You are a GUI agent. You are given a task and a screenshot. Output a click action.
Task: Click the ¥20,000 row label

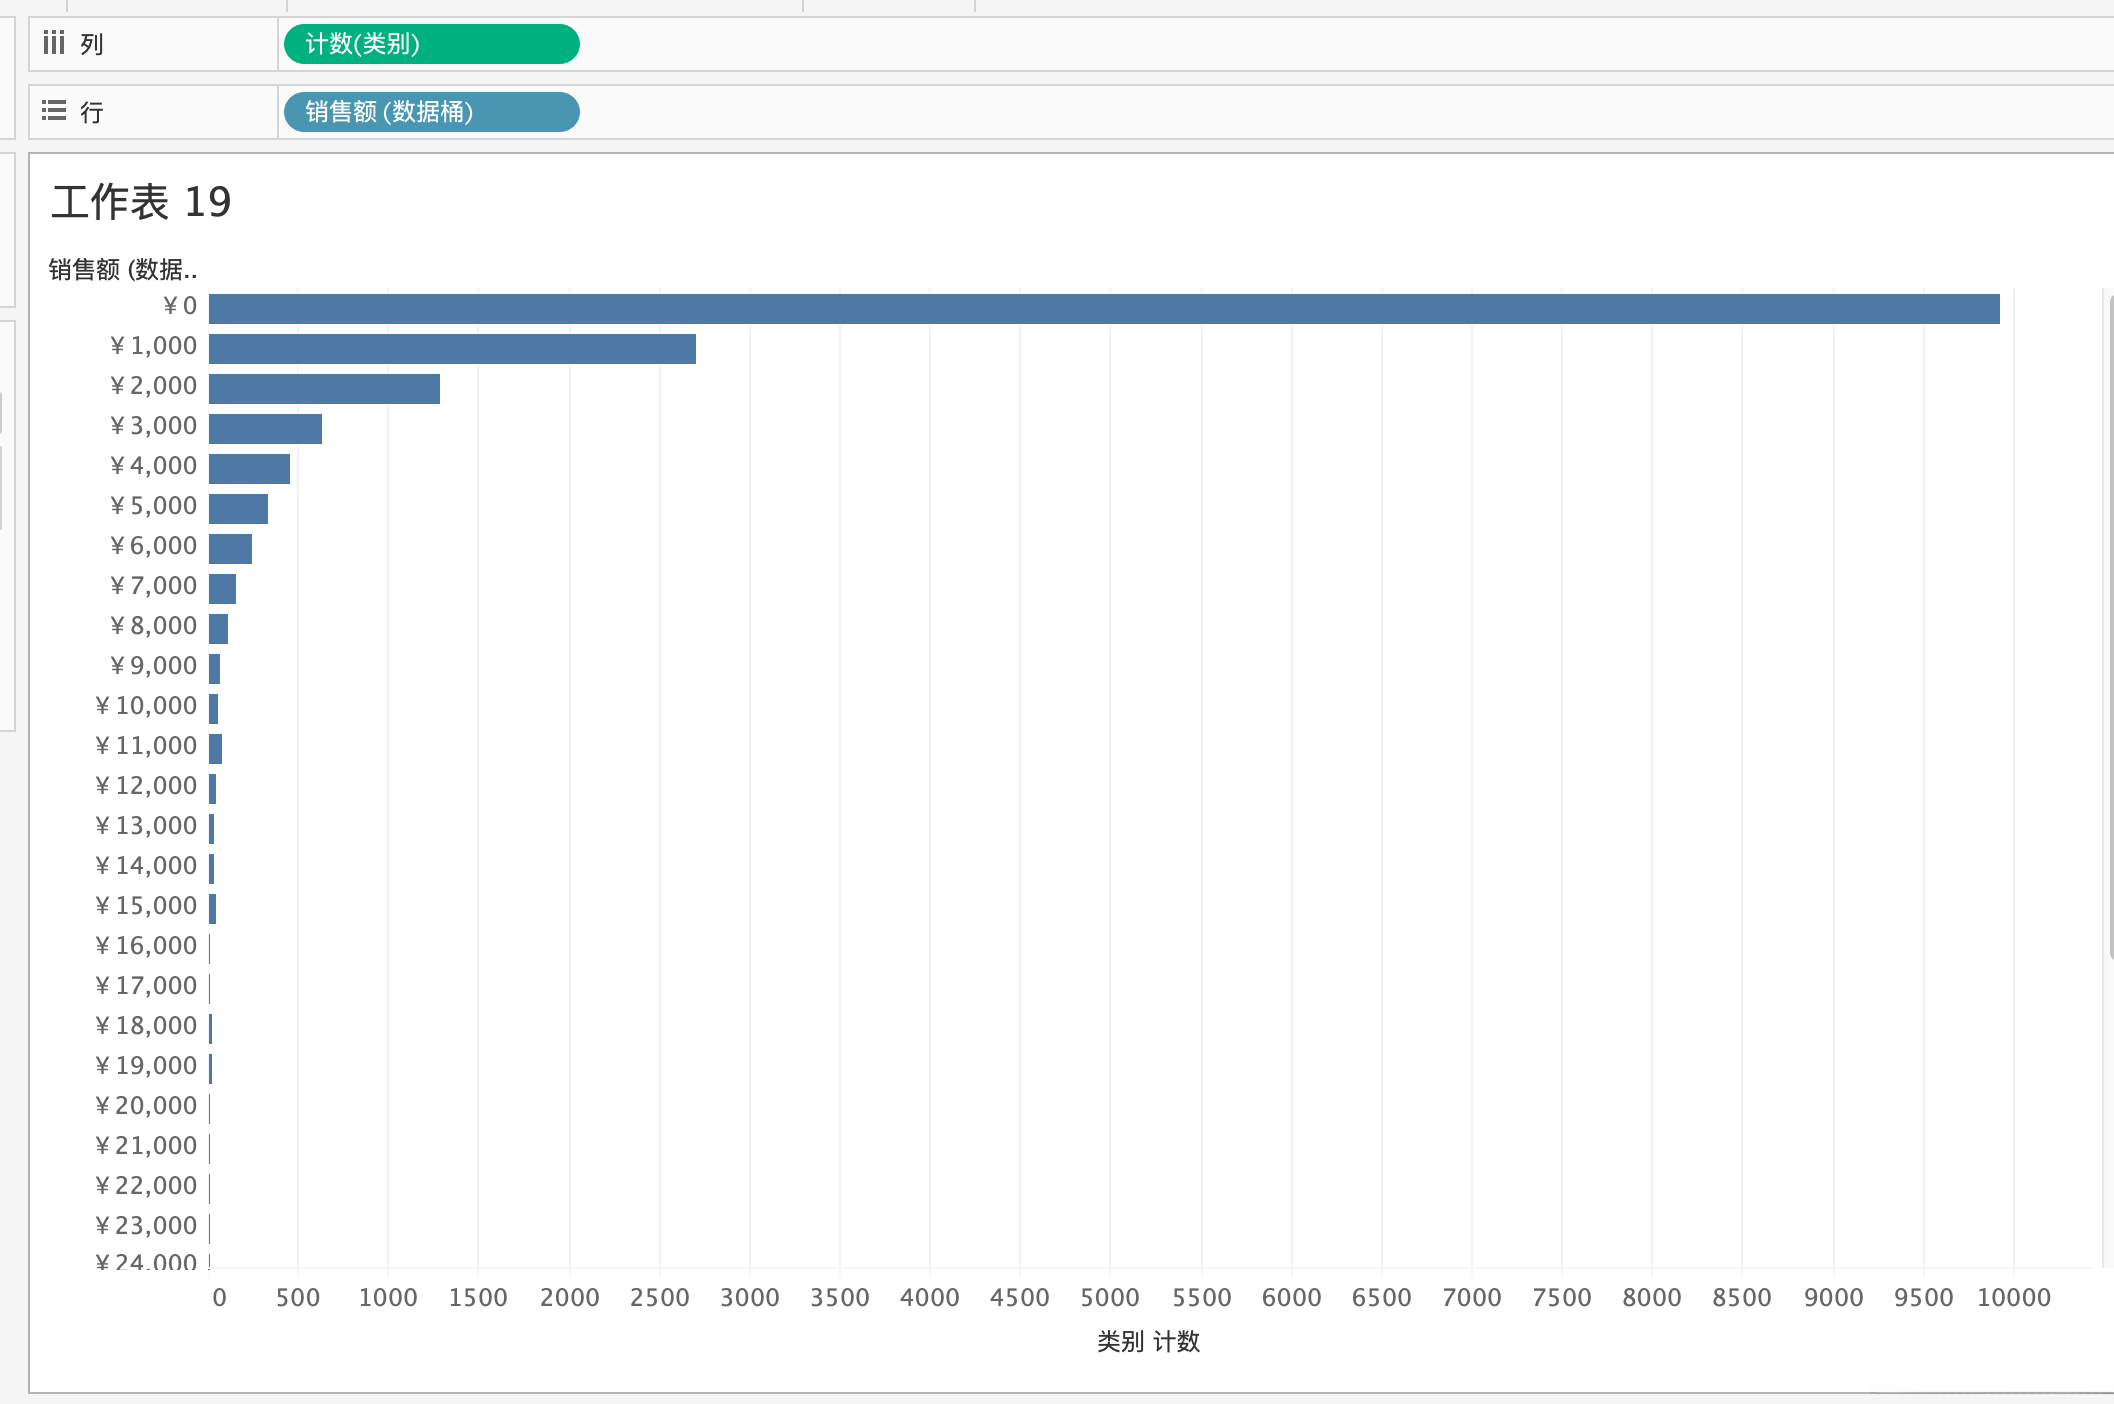[146, 1106]
